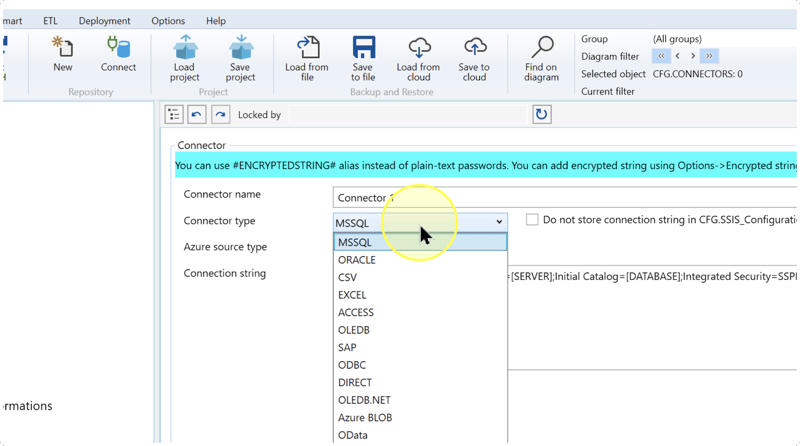Screen dimensions: 800x446
Task: Click the (All groups) group value
Action: (677, 39)
